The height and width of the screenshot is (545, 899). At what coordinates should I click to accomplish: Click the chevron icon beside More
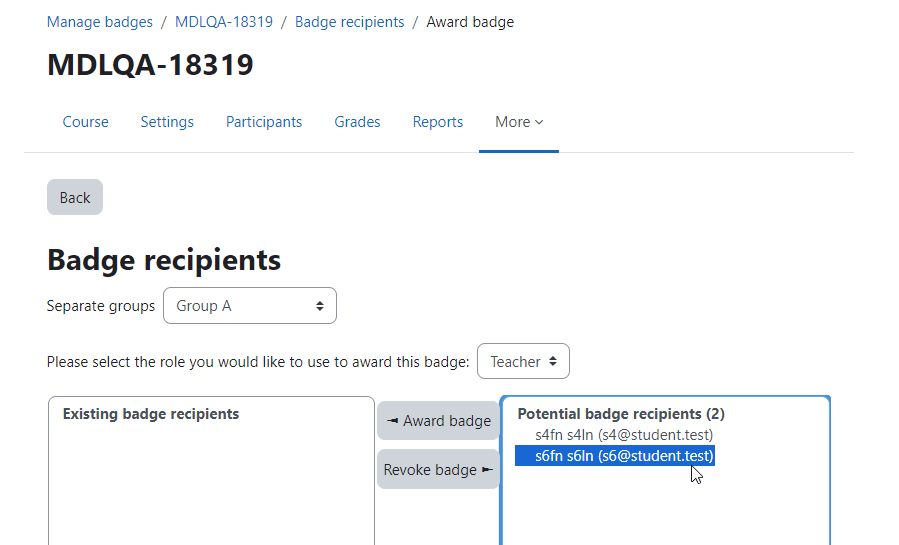pos(539,122)
